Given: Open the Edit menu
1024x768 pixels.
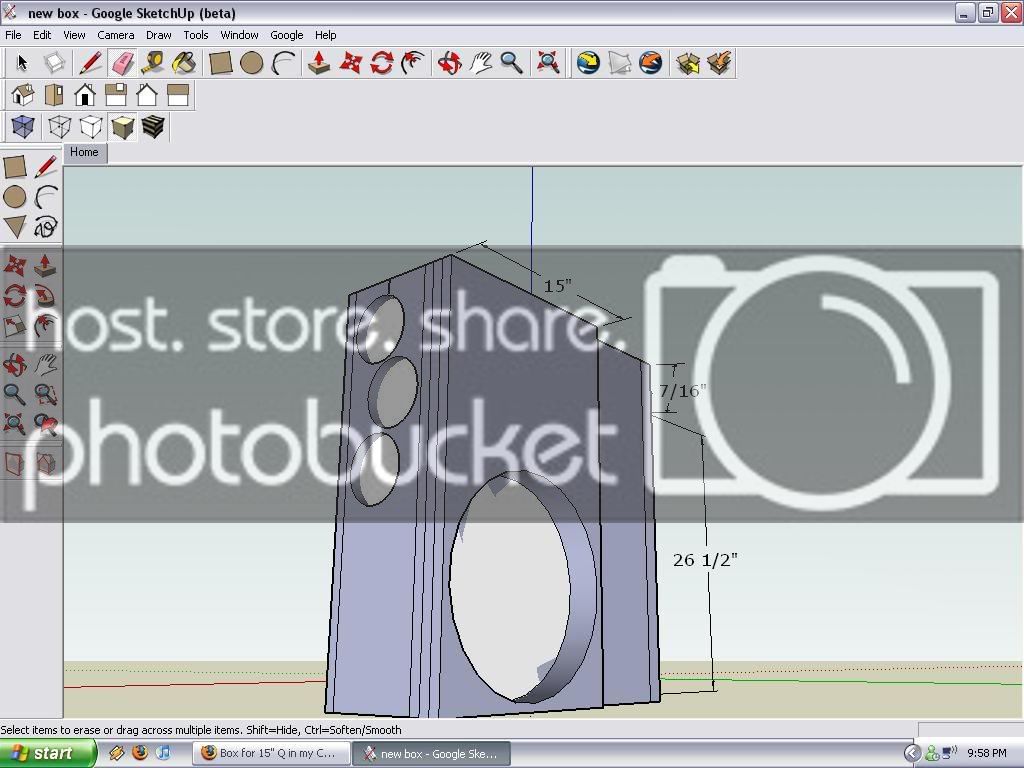Looking at the screenshot, I should (42, 35).
